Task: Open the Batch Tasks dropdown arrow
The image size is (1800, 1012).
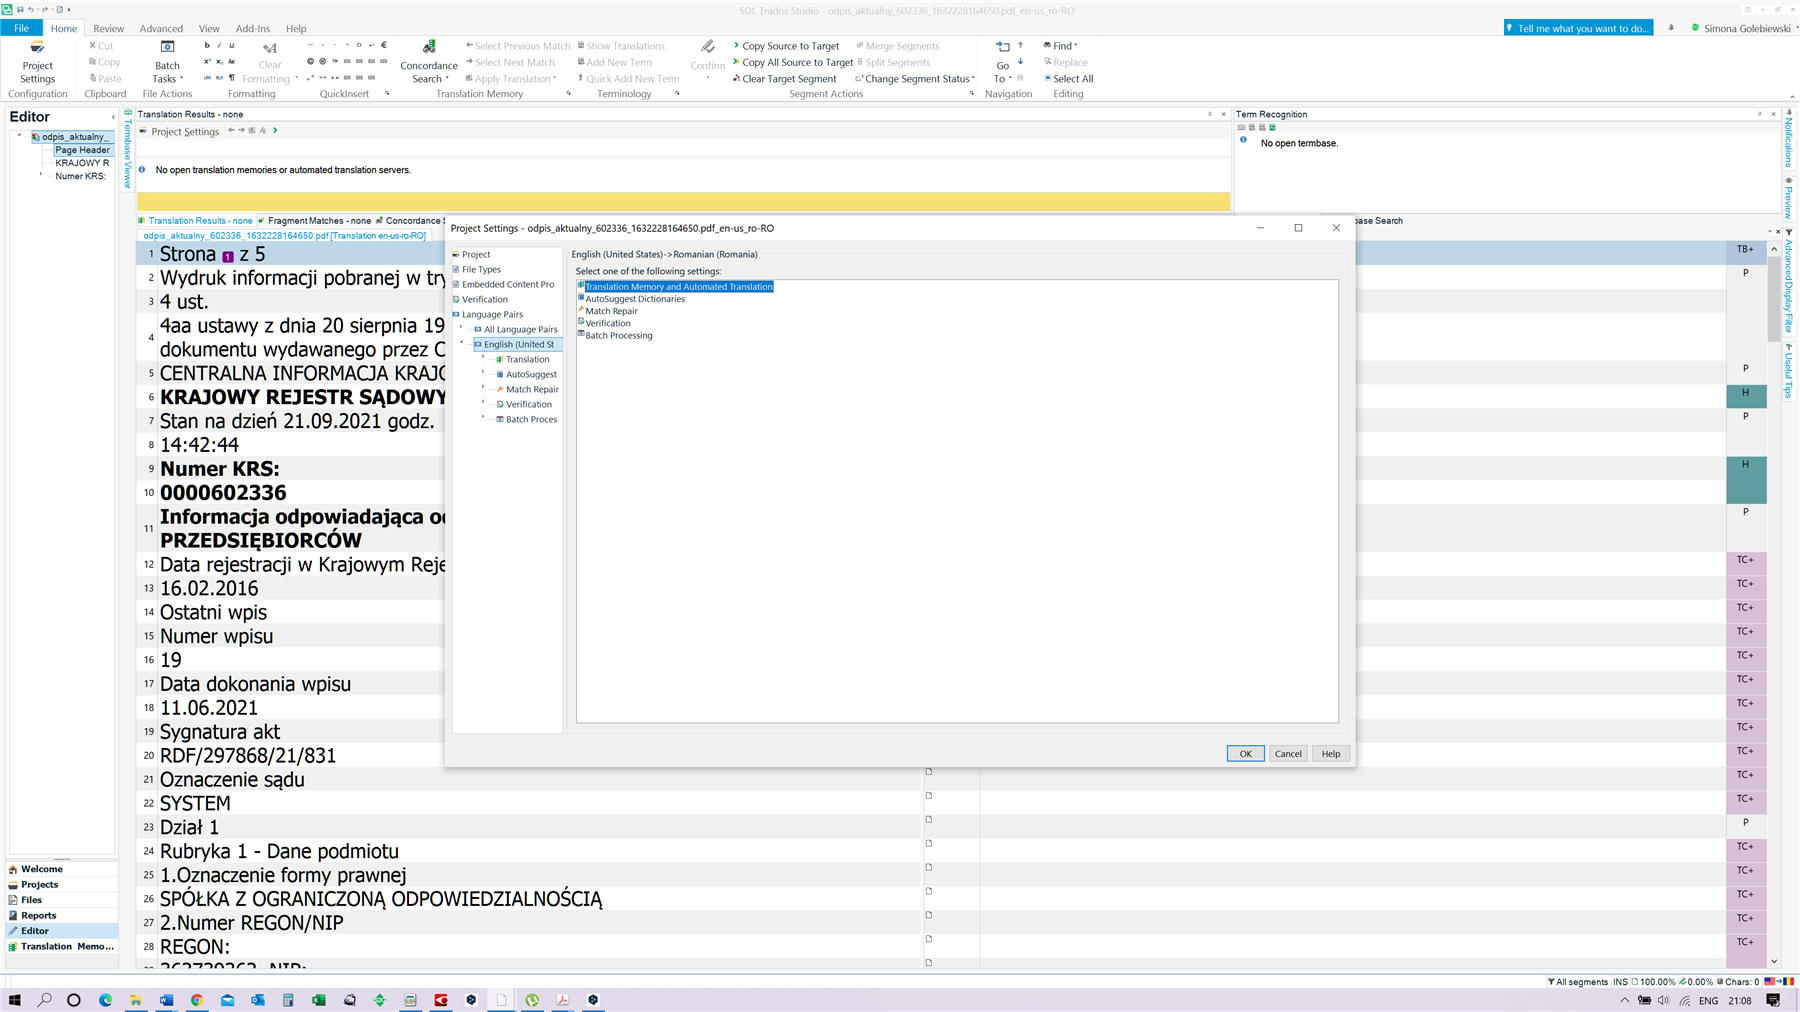Action: point(181,79)
